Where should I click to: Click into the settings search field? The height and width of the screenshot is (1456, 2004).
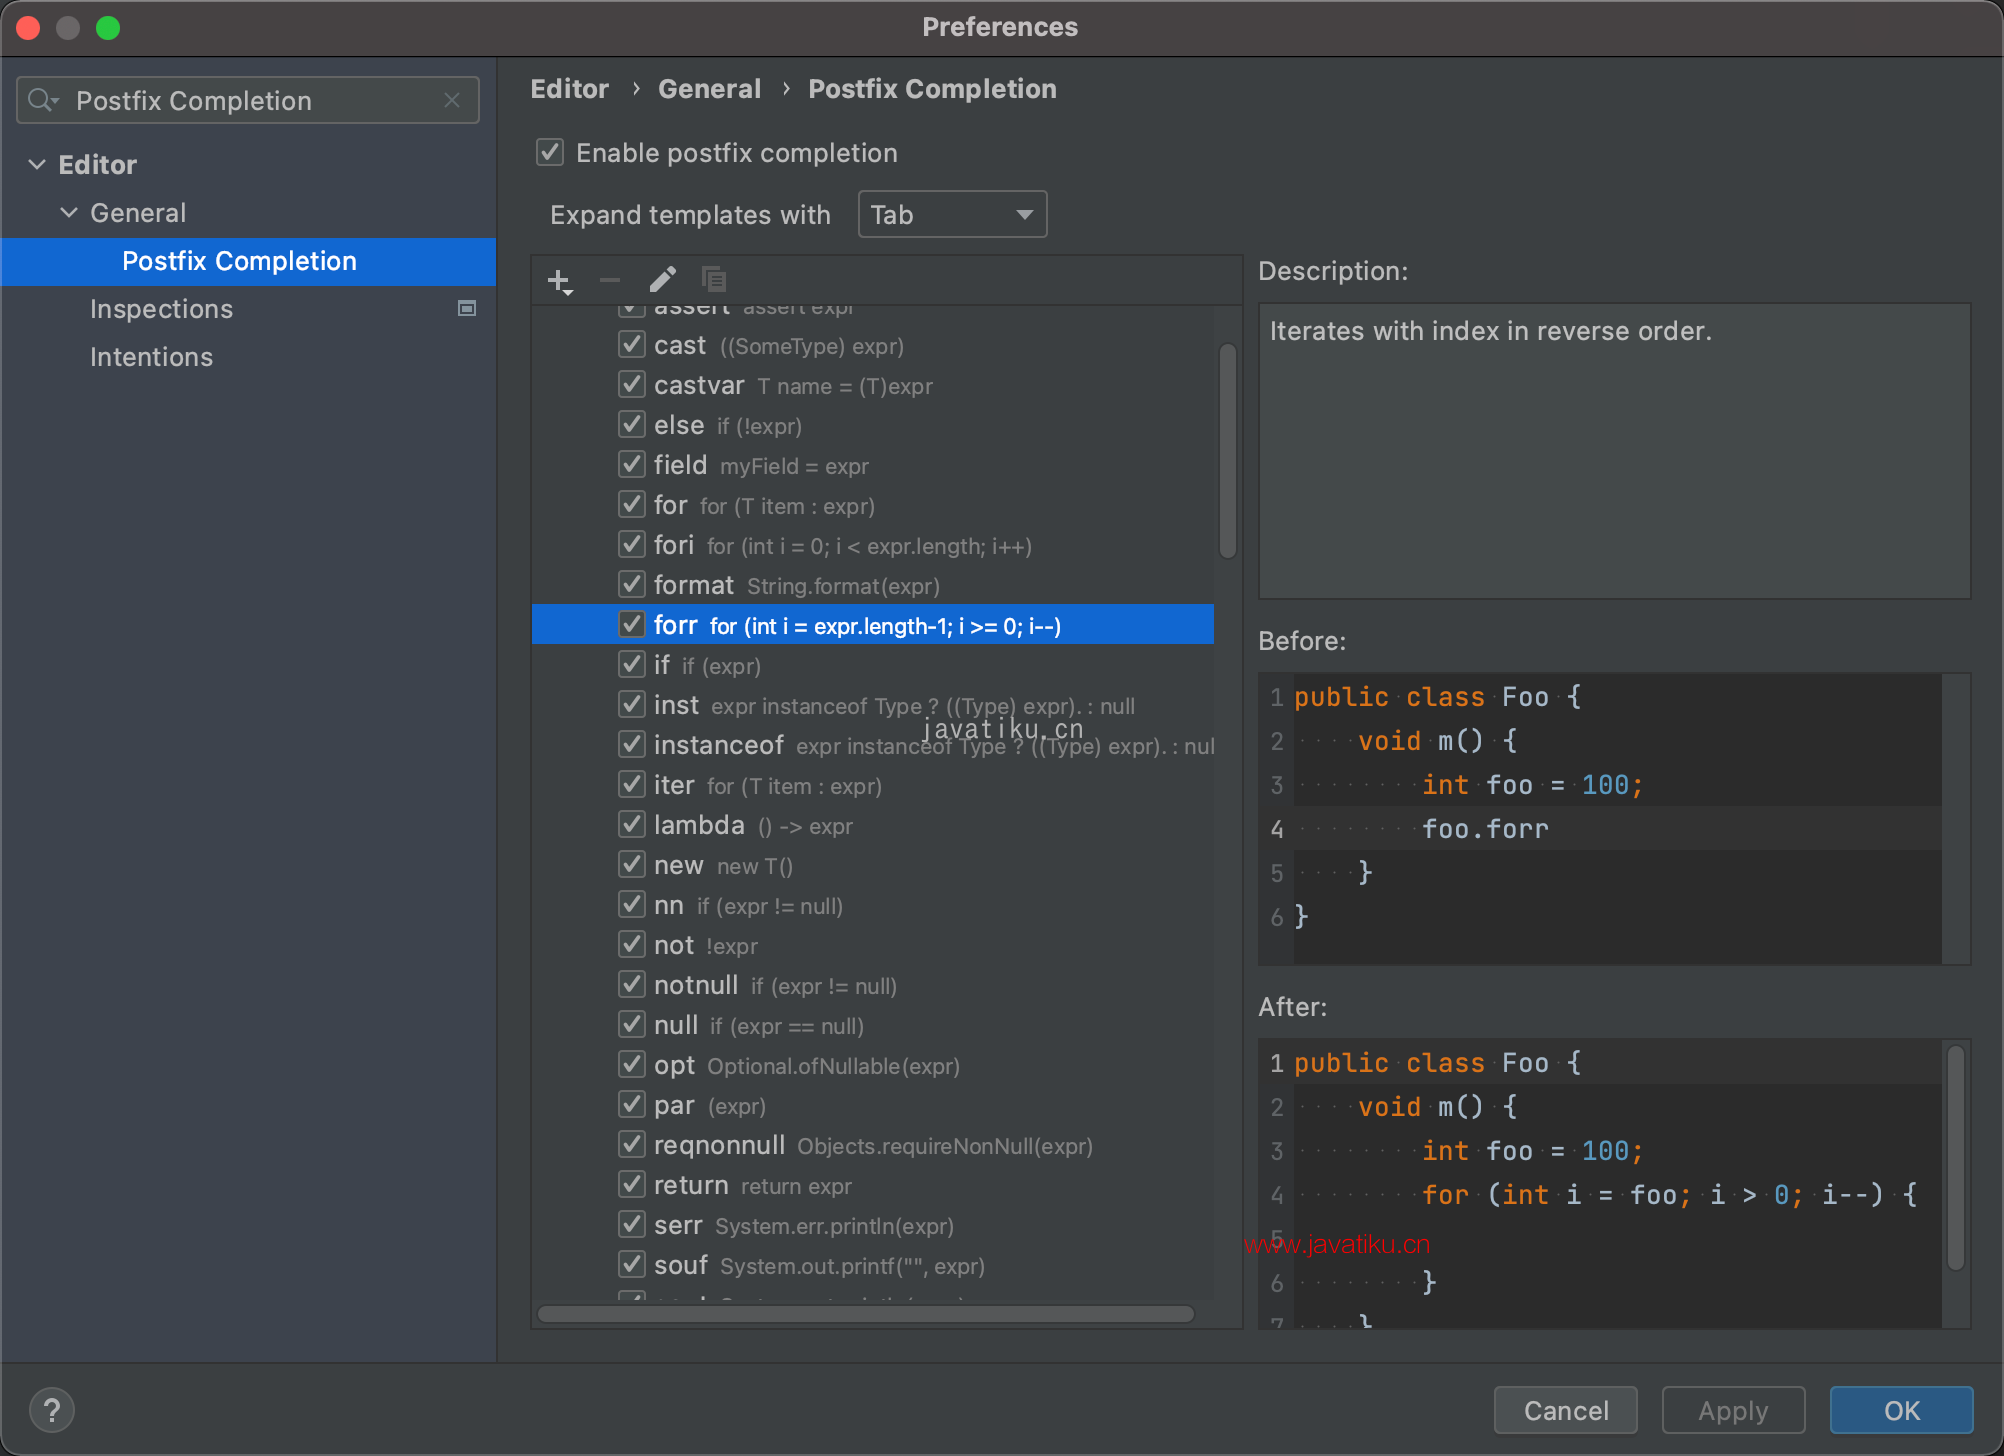[x=248, y=100]
